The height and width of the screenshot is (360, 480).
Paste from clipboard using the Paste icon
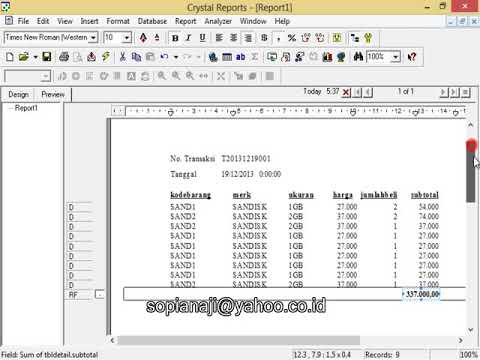click(x=150, y=57)
